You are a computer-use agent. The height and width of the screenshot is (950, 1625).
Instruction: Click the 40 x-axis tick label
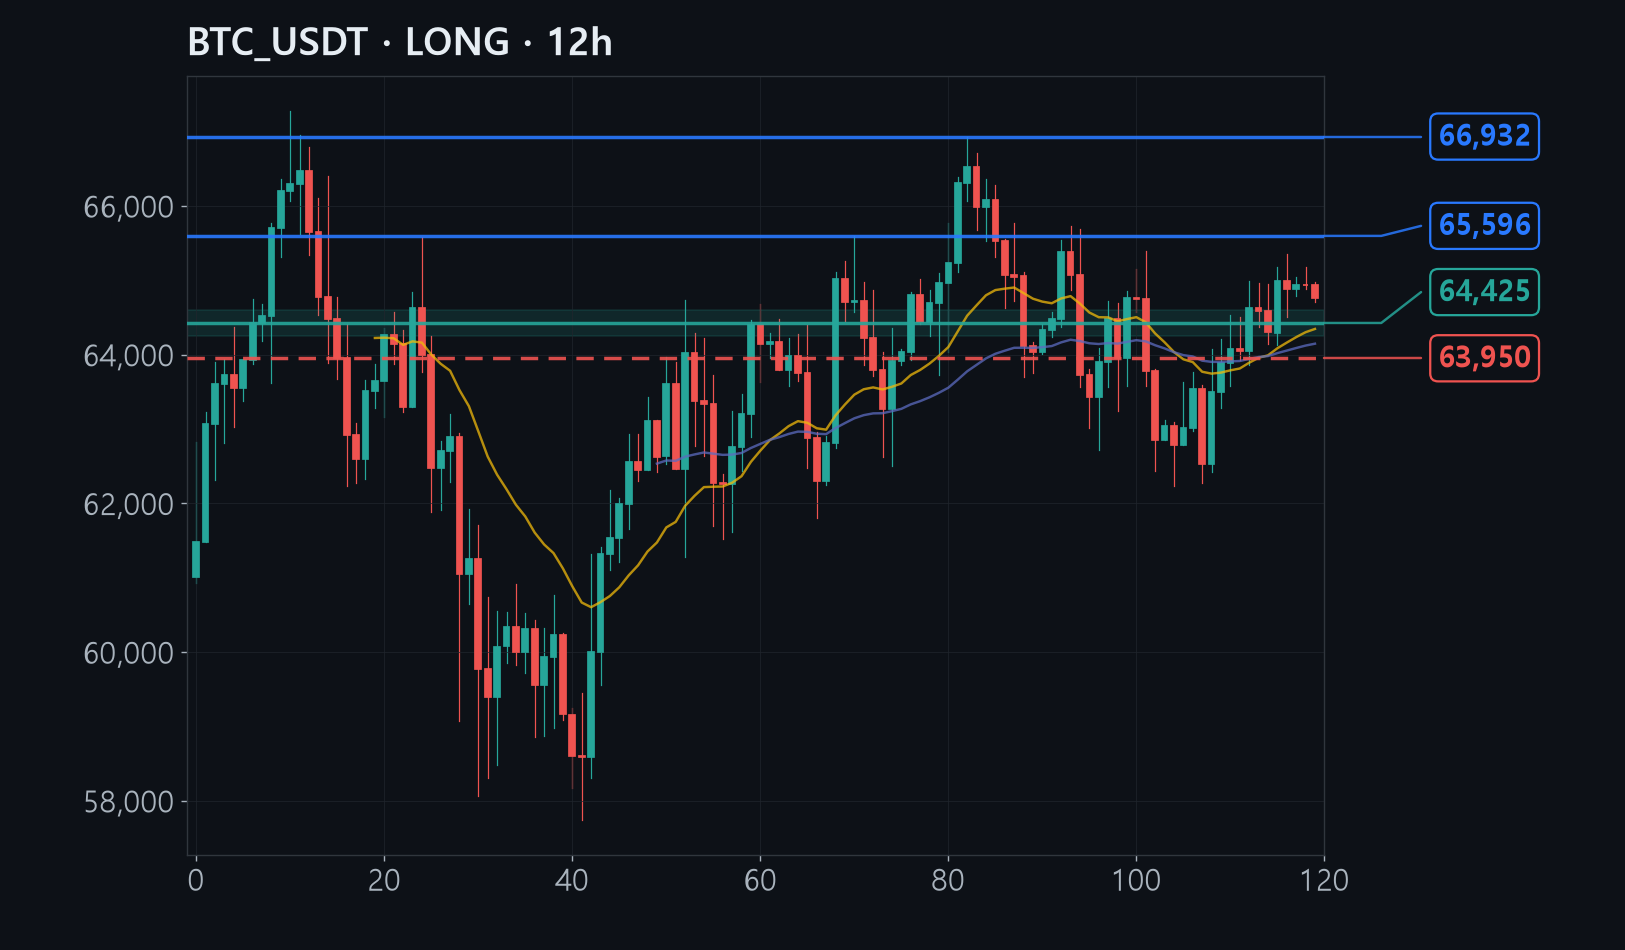pos(572,880)
